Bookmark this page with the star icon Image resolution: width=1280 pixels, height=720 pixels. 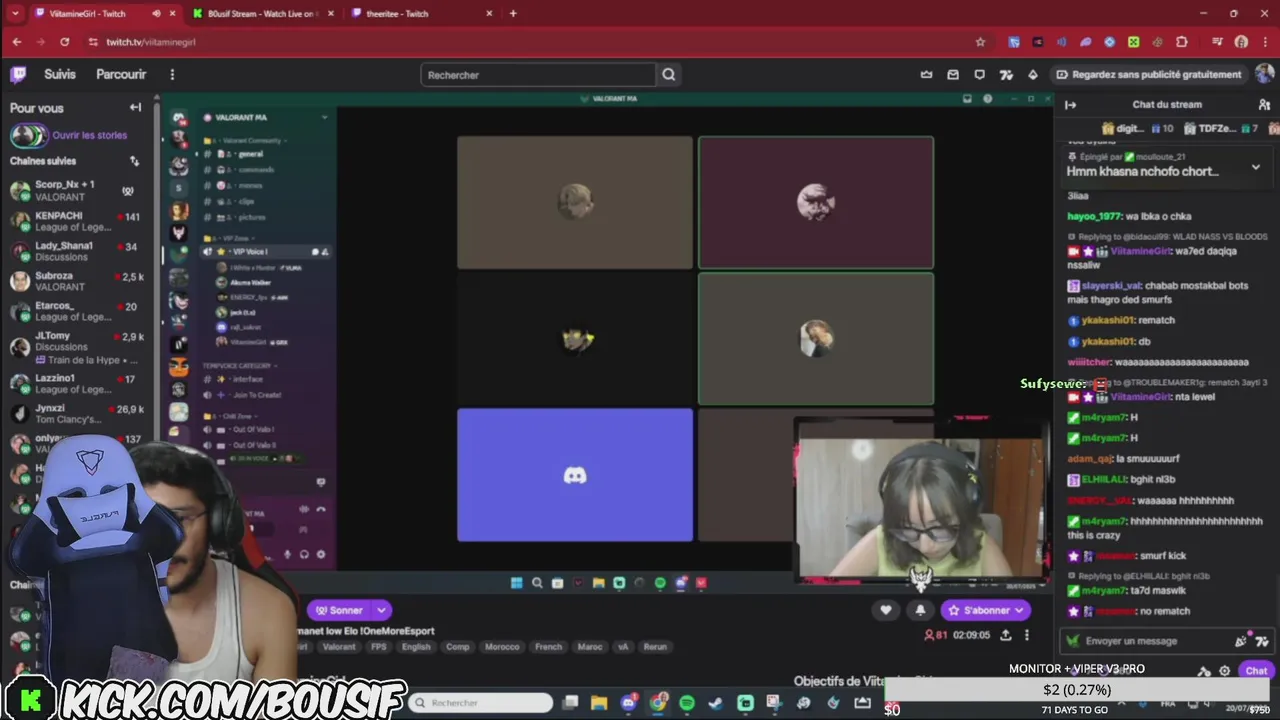pos(980,42)
